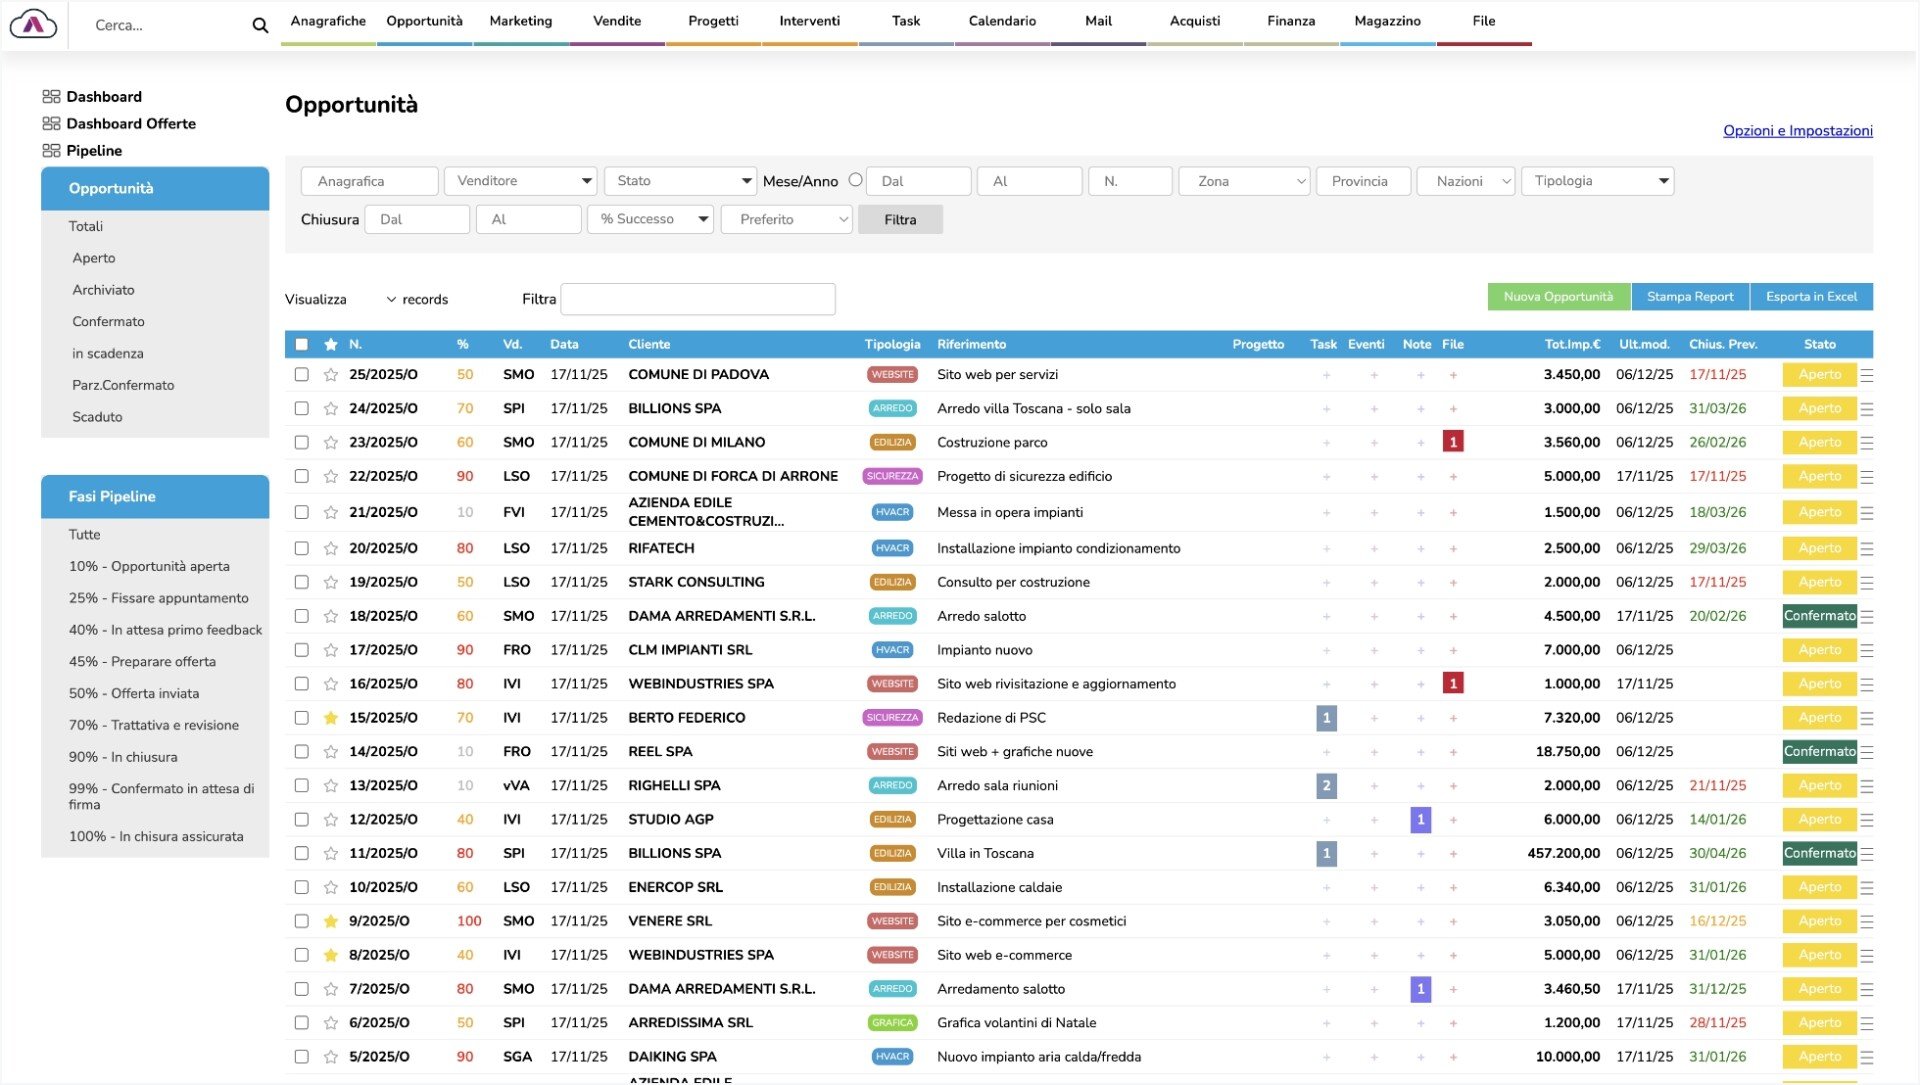Open the % Successo dropdown

651,219
